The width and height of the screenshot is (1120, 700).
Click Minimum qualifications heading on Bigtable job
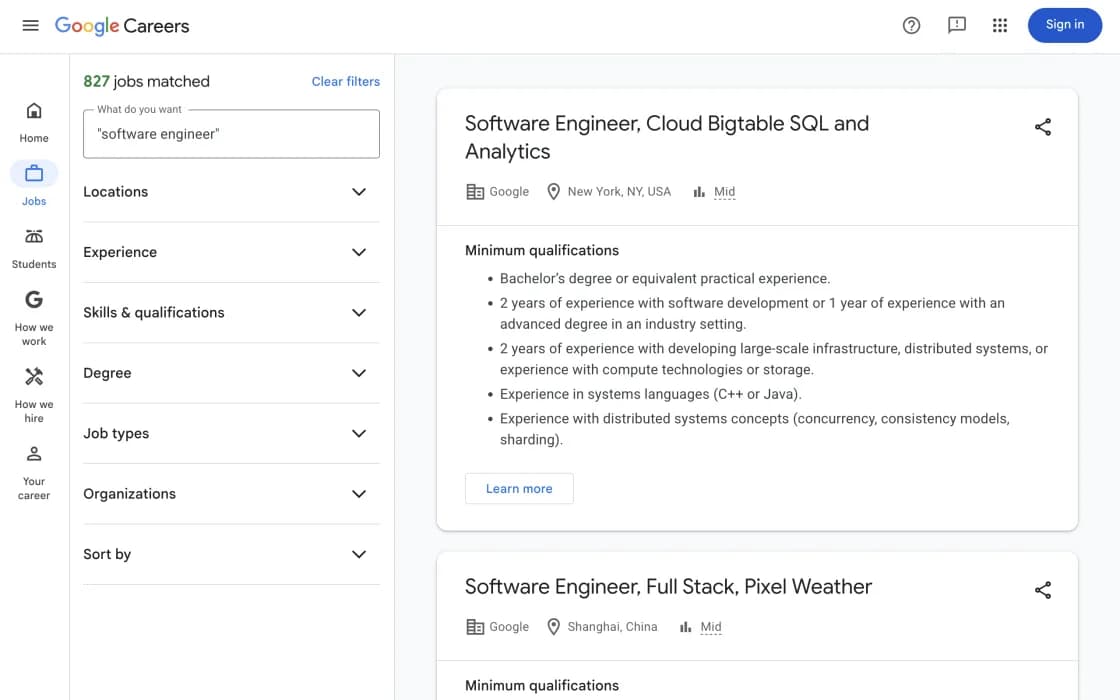[541, 251]
